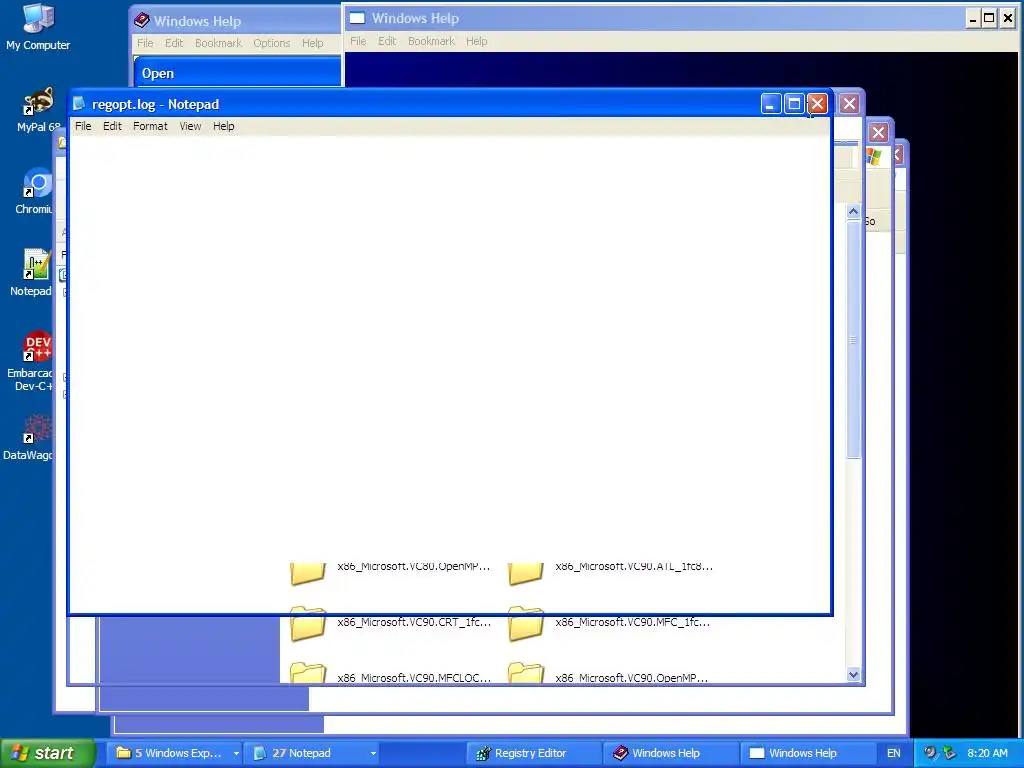The height and width of the screenshot is (768, 1024).
Task: Open Notepad's Format menu
Action: point(150,126)
